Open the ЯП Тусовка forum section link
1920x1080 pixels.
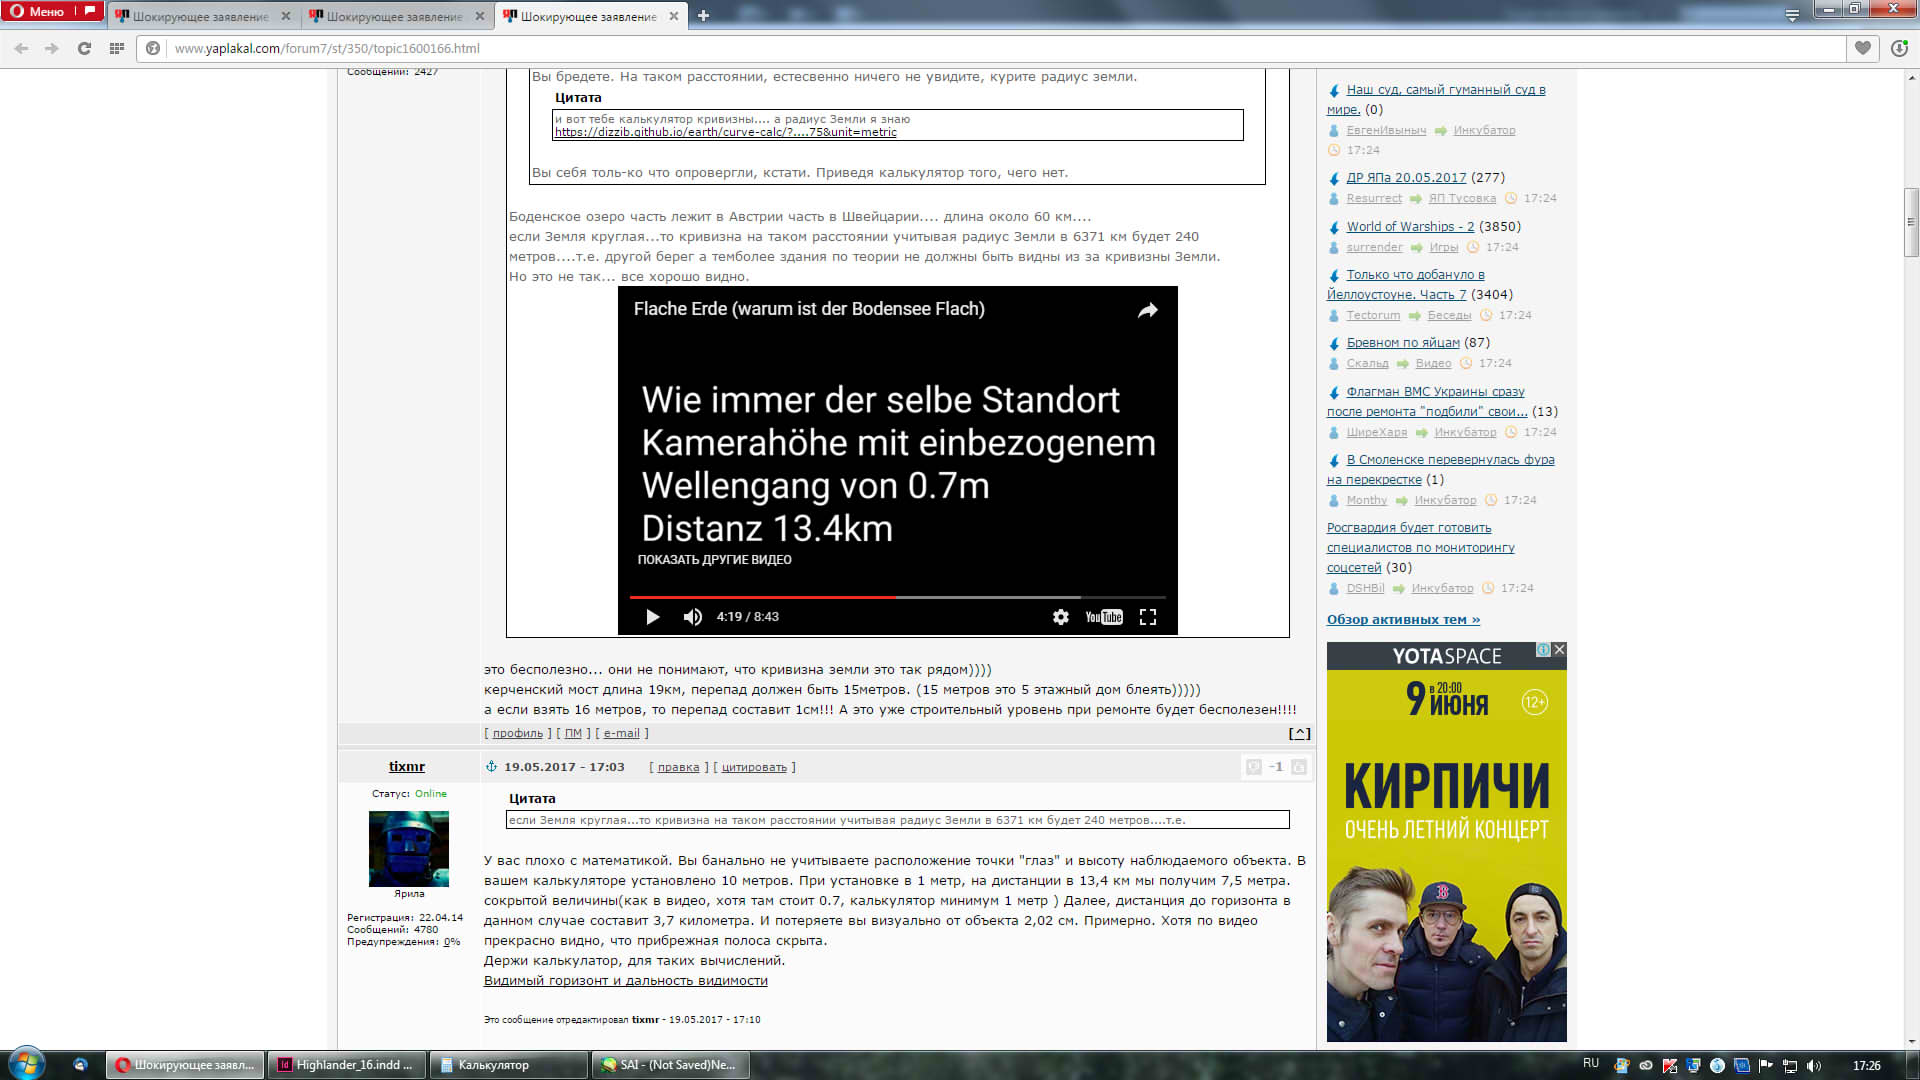1462,198
